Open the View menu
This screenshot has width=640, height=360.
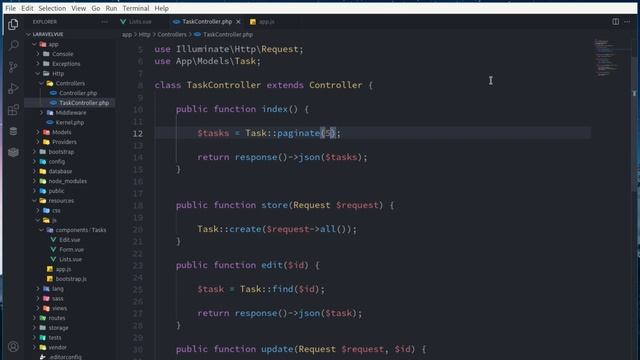coord(78,8)
